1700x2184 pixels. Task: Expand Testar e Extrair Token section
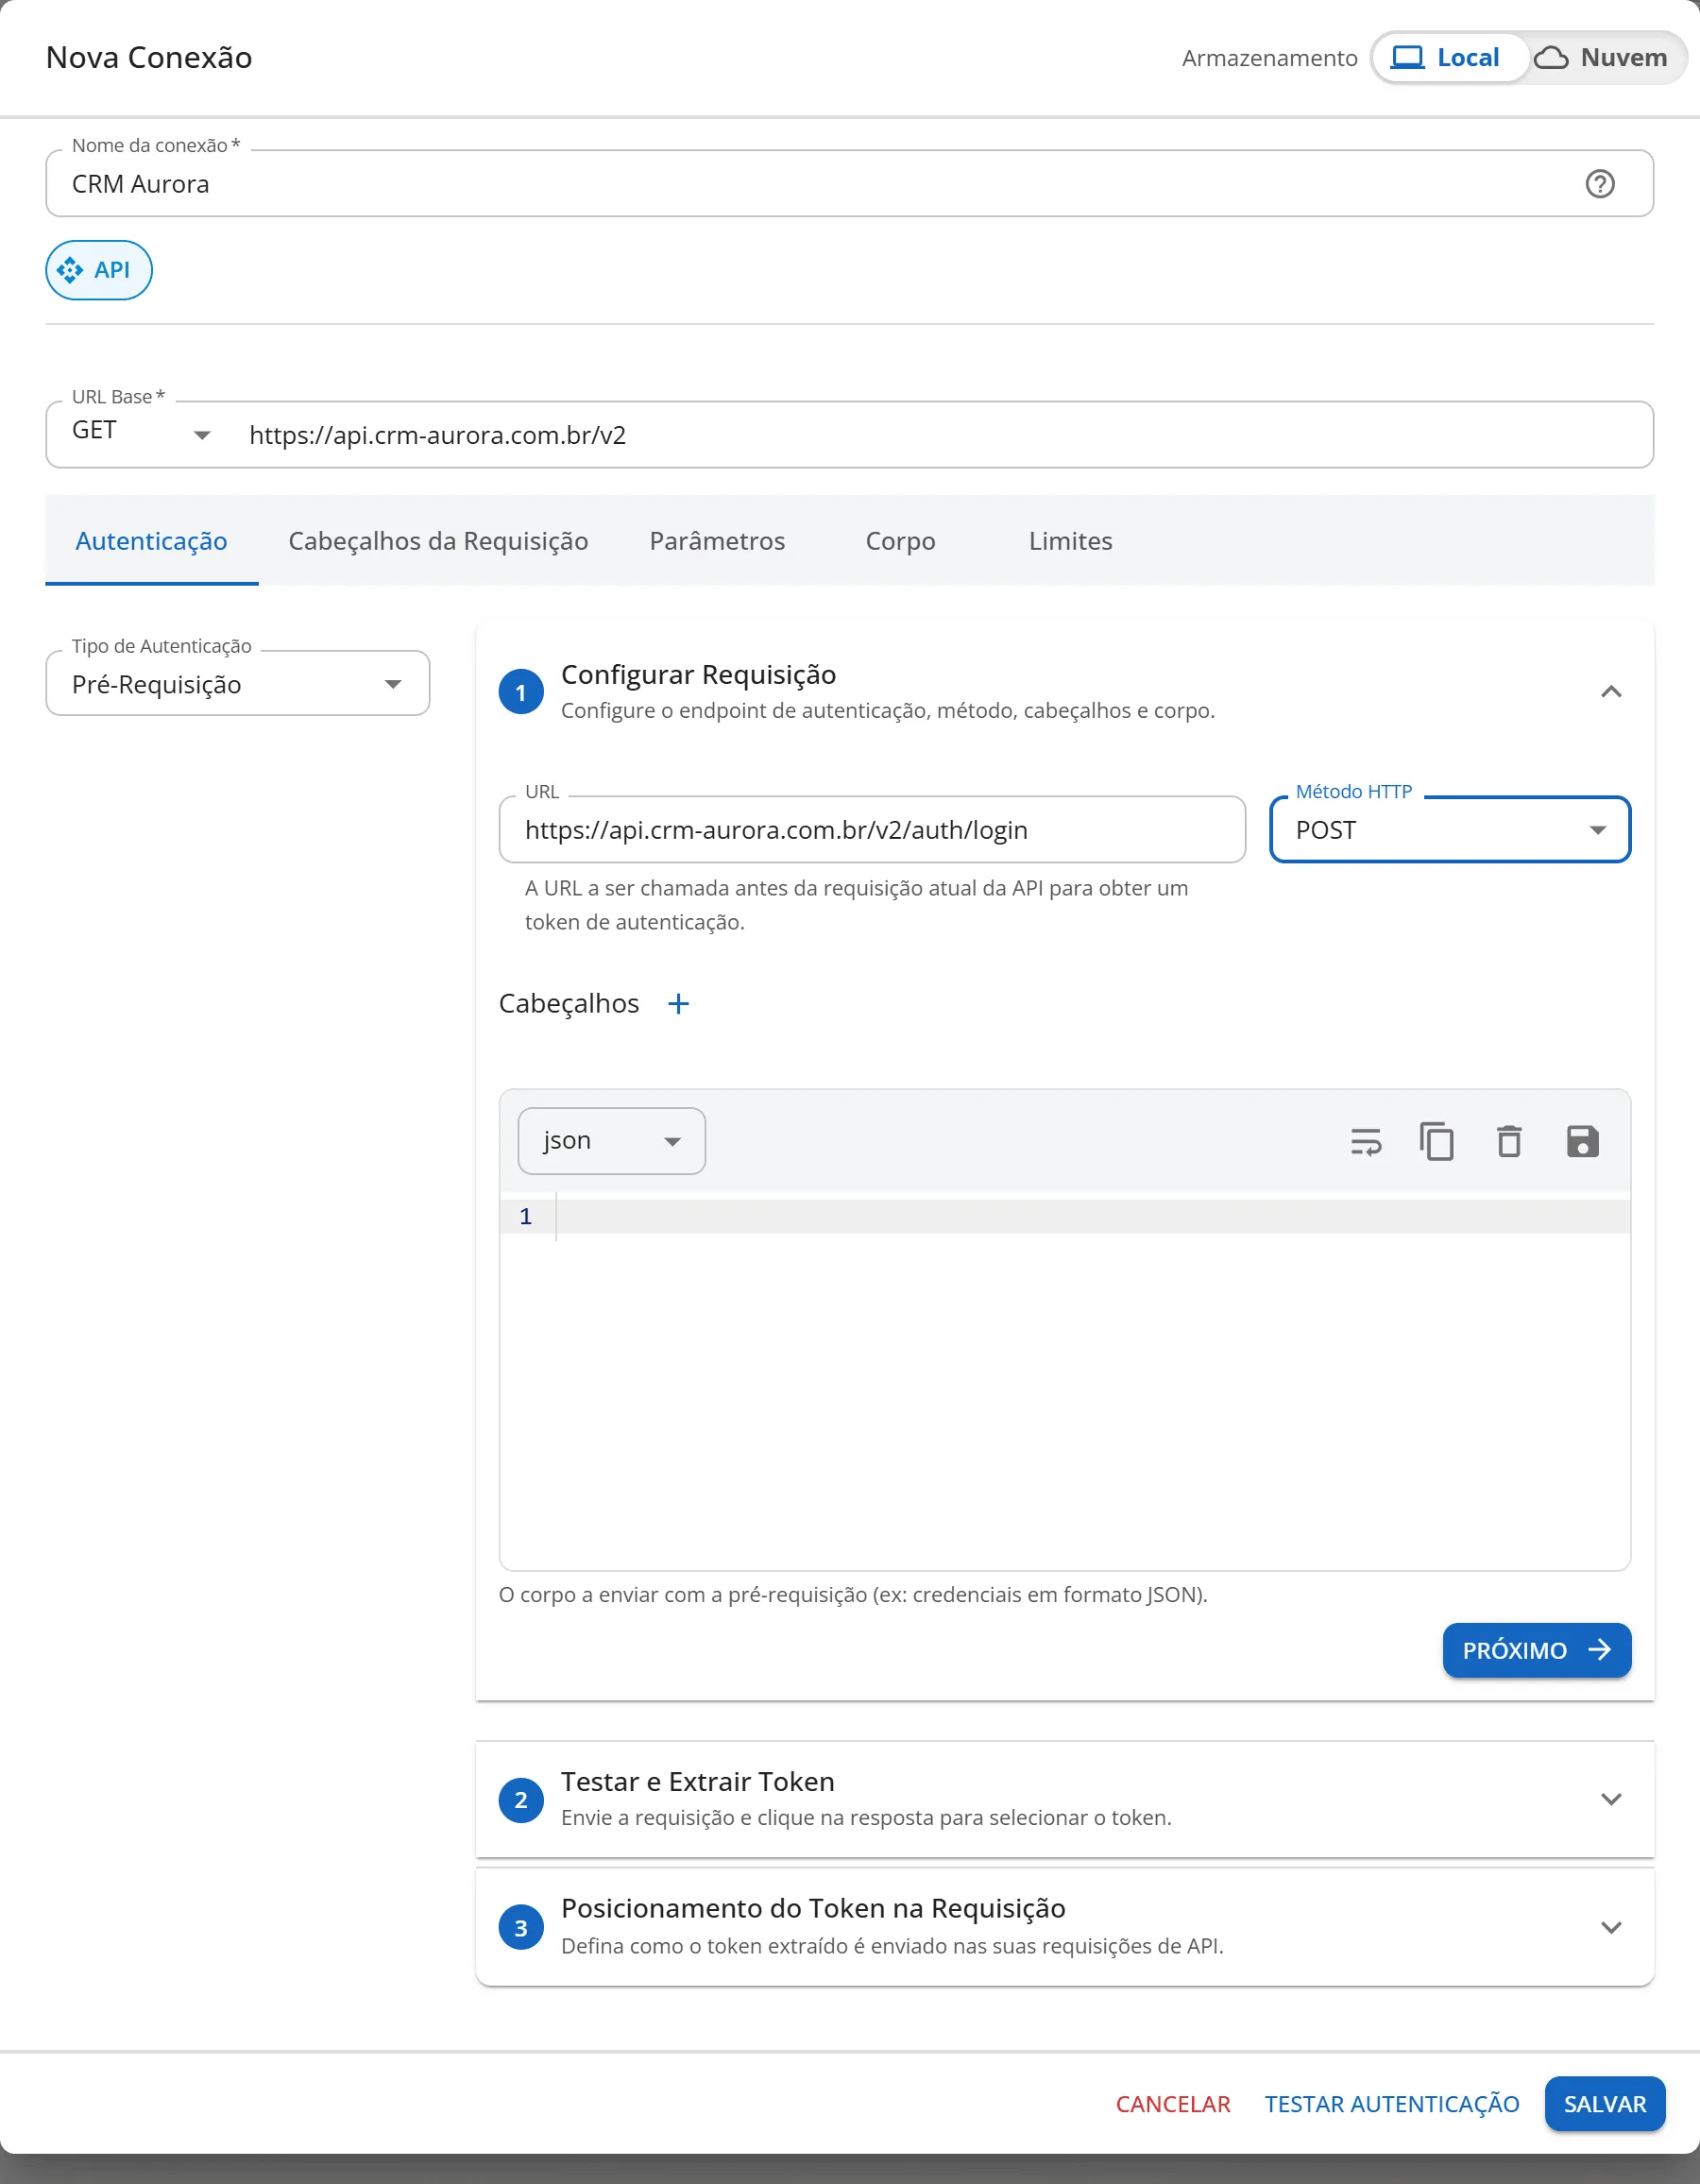coord(1610,1800)
